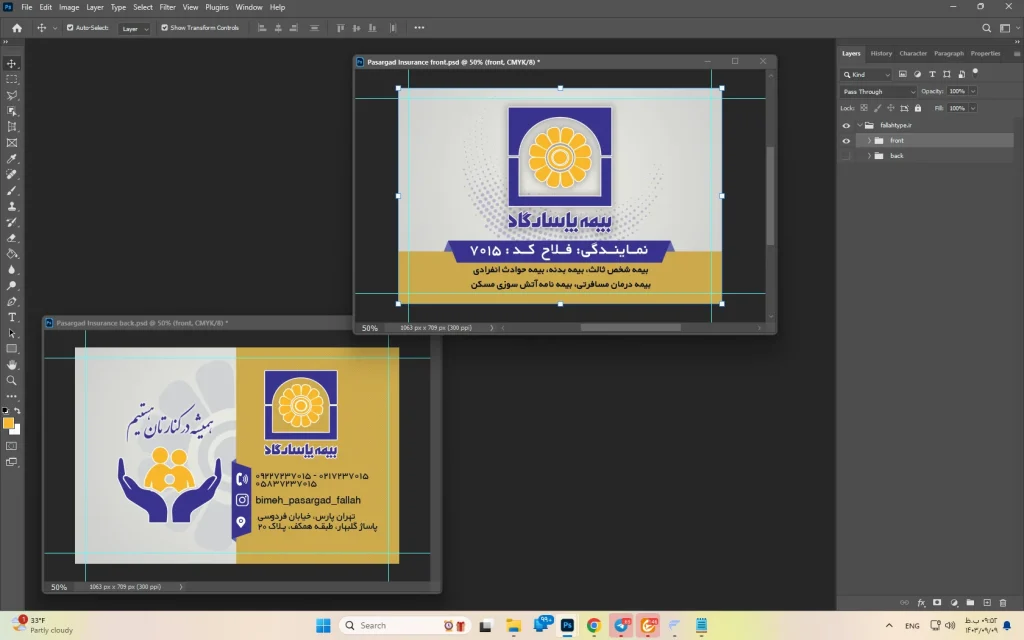The width and height of the screenshot is (1024, 640).
Task: Switch to the Character tab
Action: tap(913, 54)
